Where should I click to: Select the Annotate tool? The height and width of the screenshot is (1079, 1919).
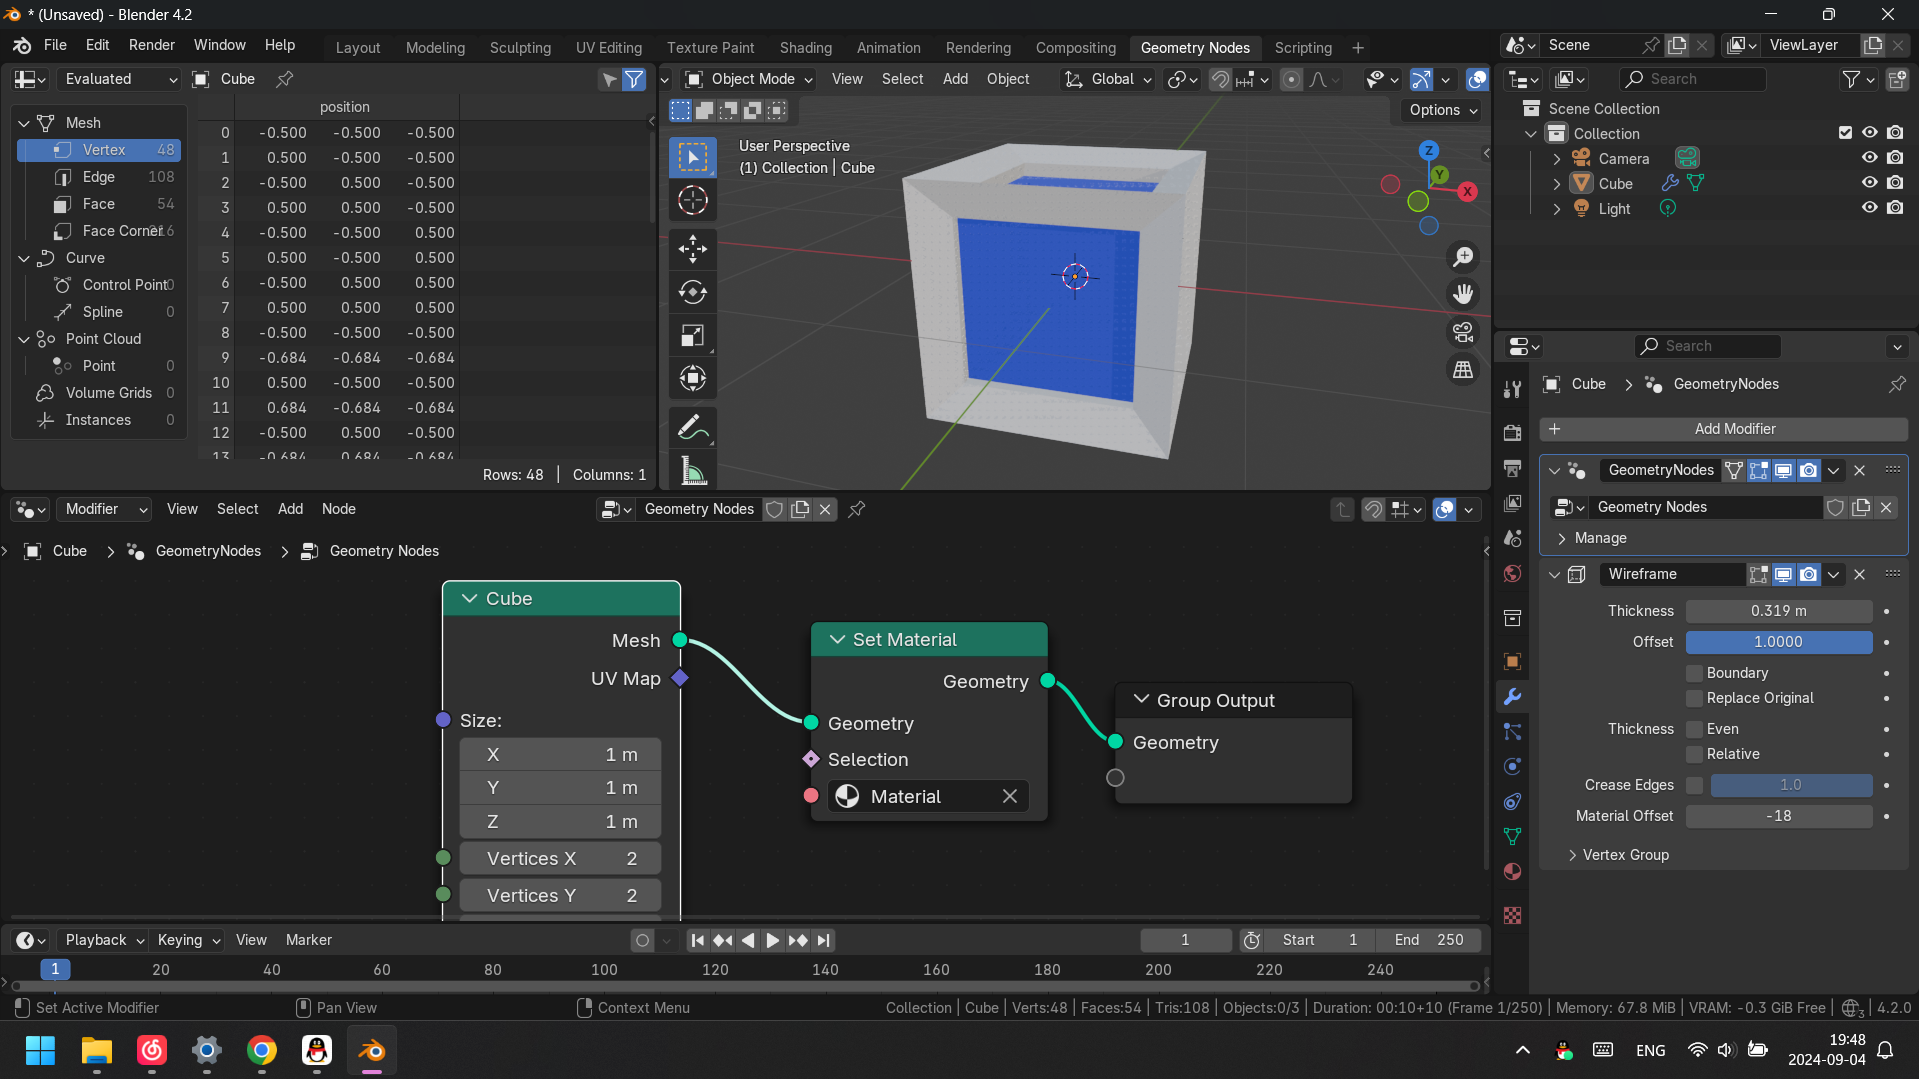[692, 427]
